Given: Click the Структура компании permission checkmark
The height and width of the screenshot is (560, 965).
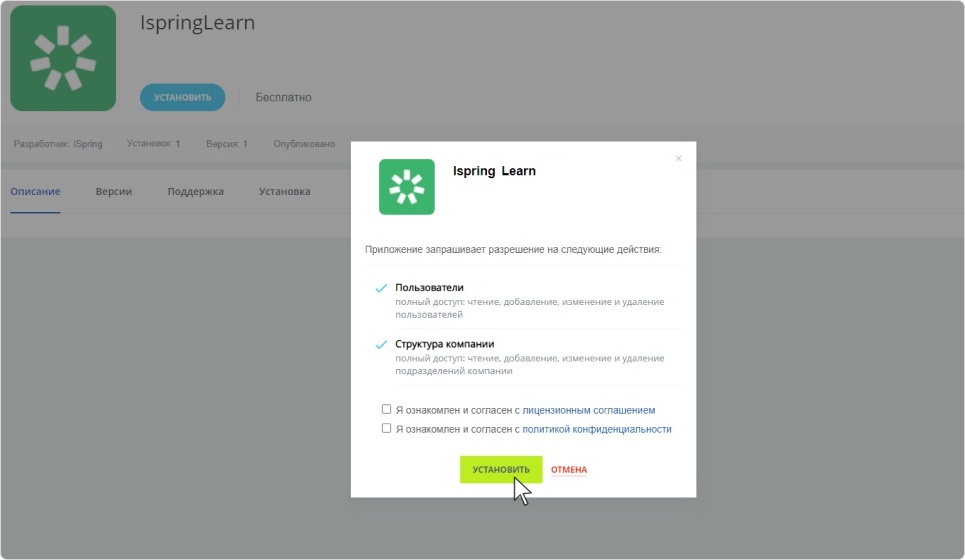Looking at the screenshot, I should [x=381, y=345].
